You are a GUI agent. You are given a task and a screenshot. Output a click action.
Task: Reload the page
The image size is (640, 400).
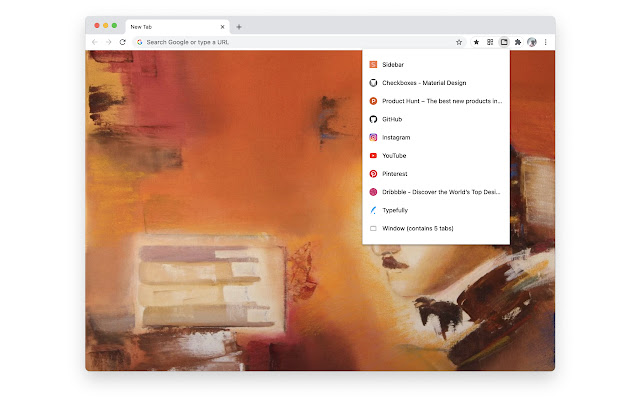pyautogui.click(x=122, y=42)
